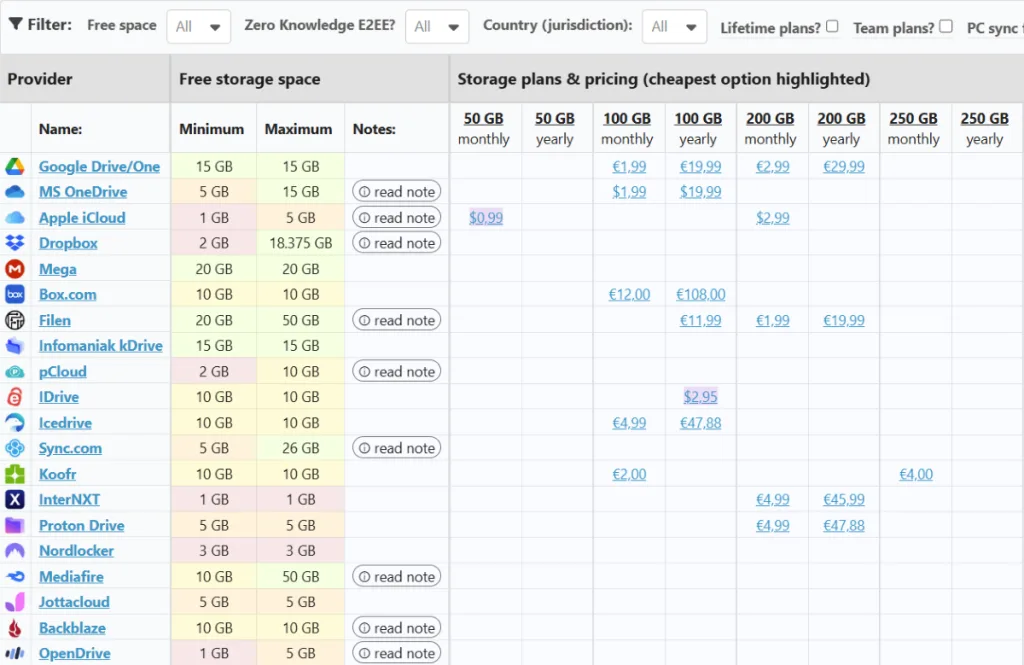Click the Koofr logo icon
1024x665 pixels.
tap(15, 474)
